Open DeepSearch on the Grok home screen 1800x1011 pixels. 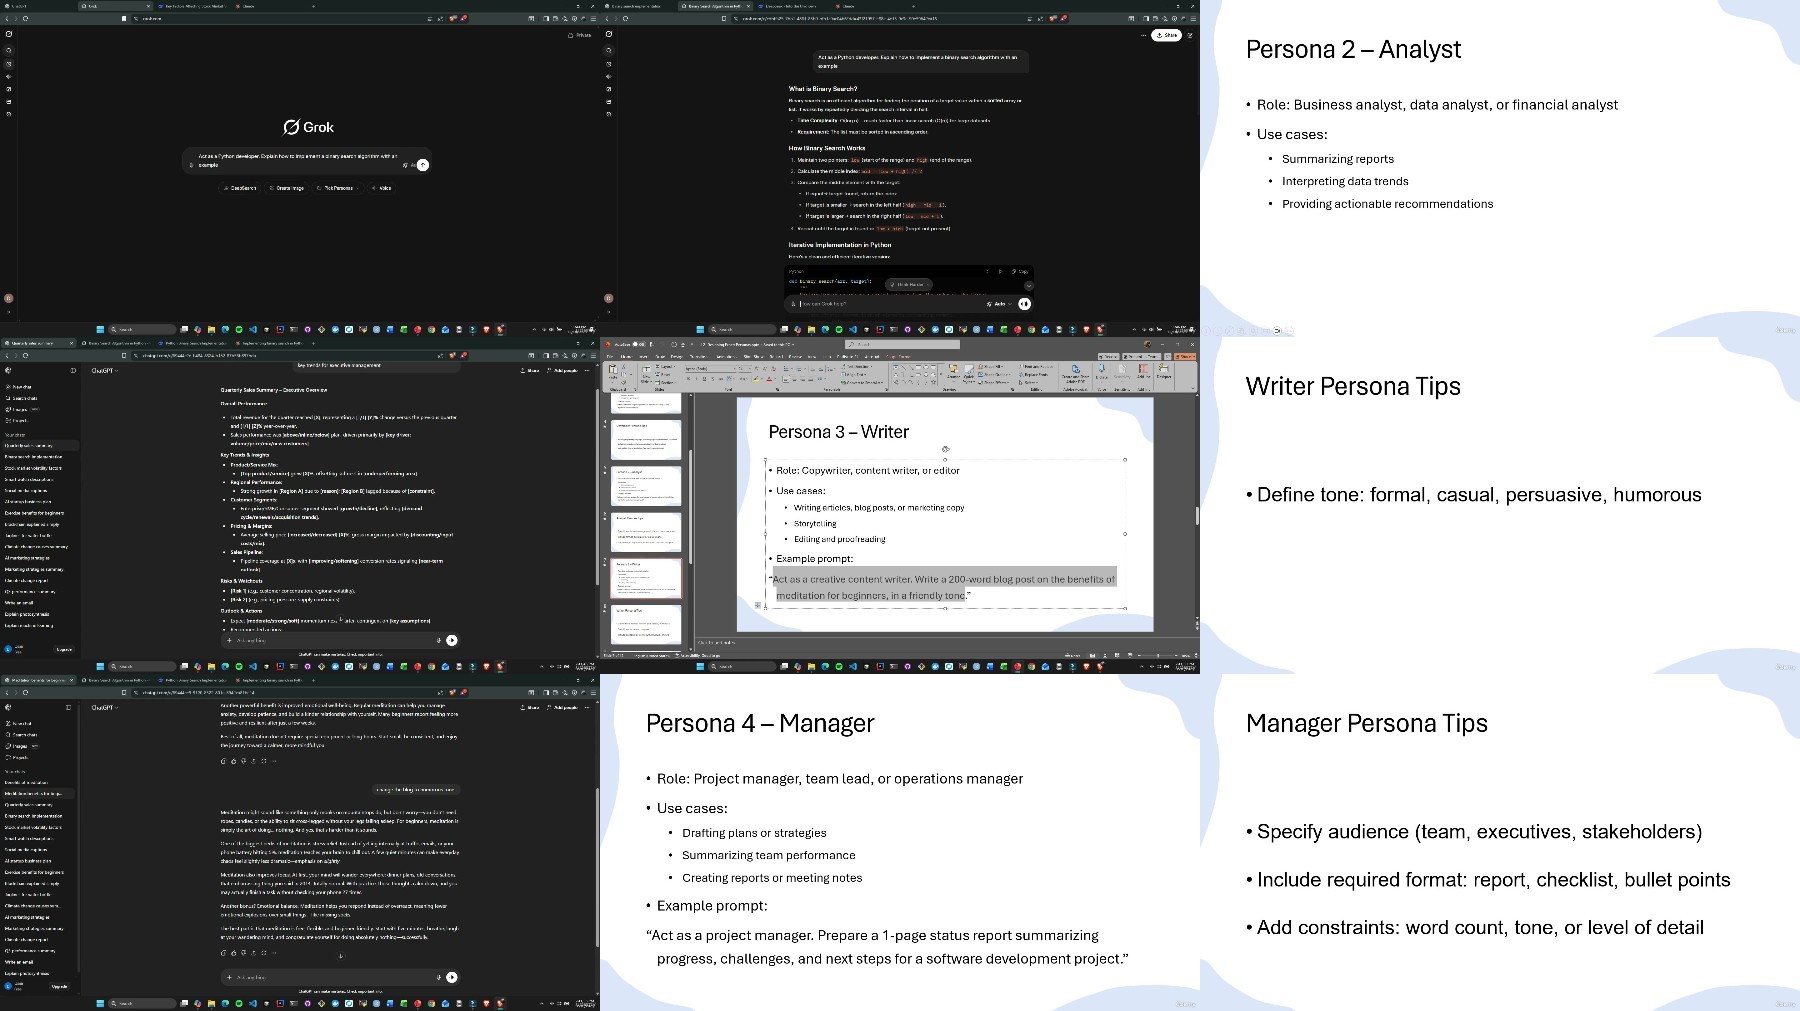point(240,188)
